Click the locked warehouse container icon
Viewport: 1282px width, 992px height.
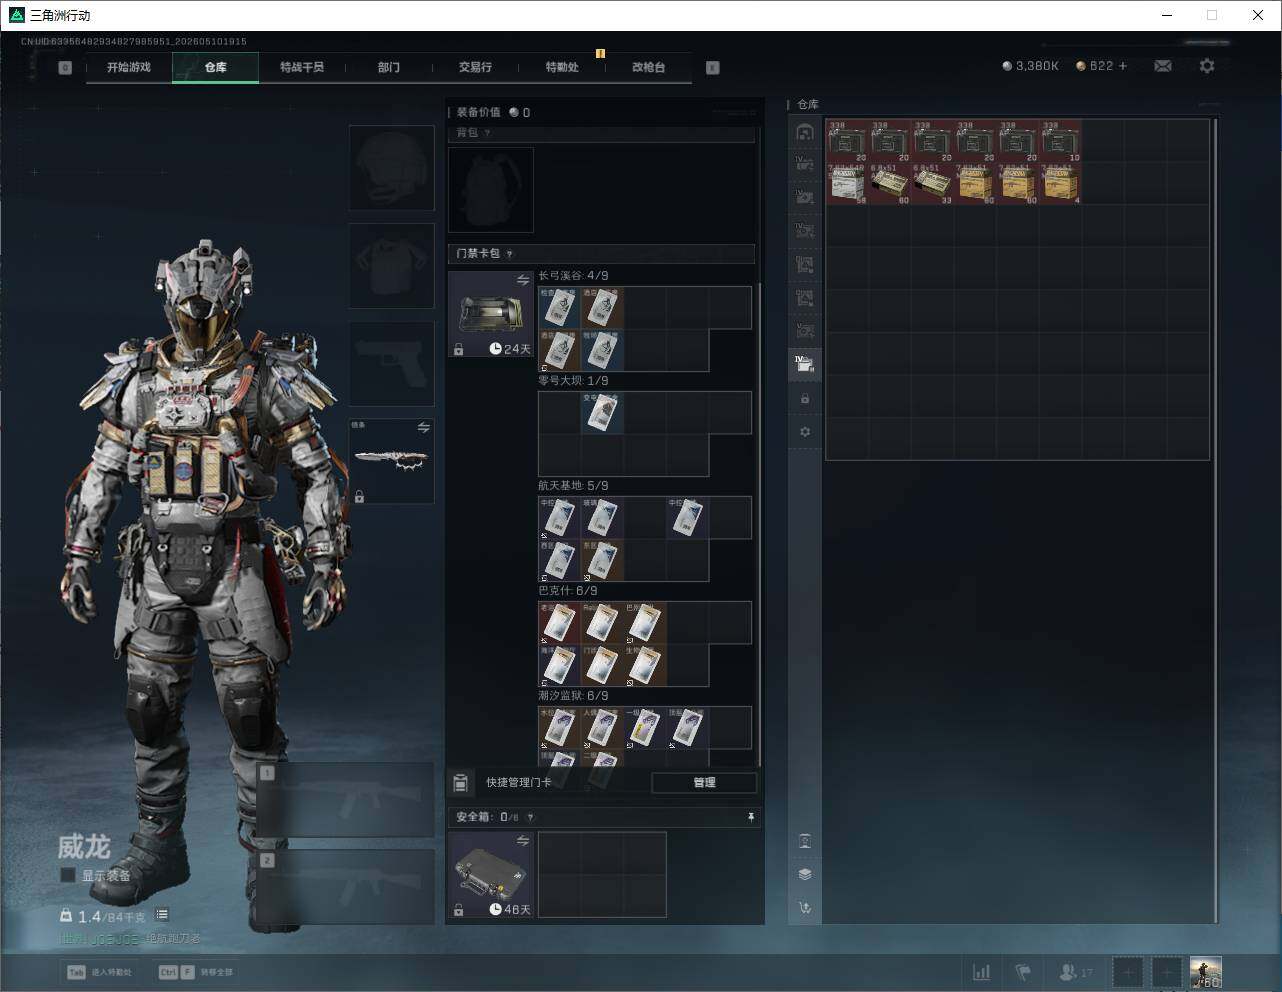point(805,399)
